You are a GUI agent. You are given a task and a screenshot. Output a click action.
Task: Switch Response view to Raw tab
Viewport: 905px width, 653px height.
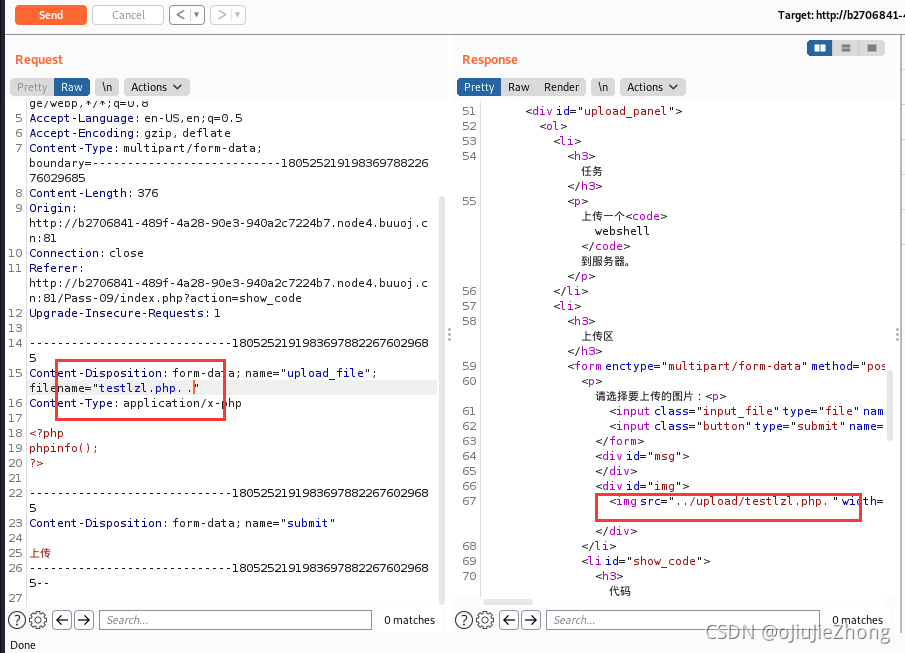click(x=518, y=87)
